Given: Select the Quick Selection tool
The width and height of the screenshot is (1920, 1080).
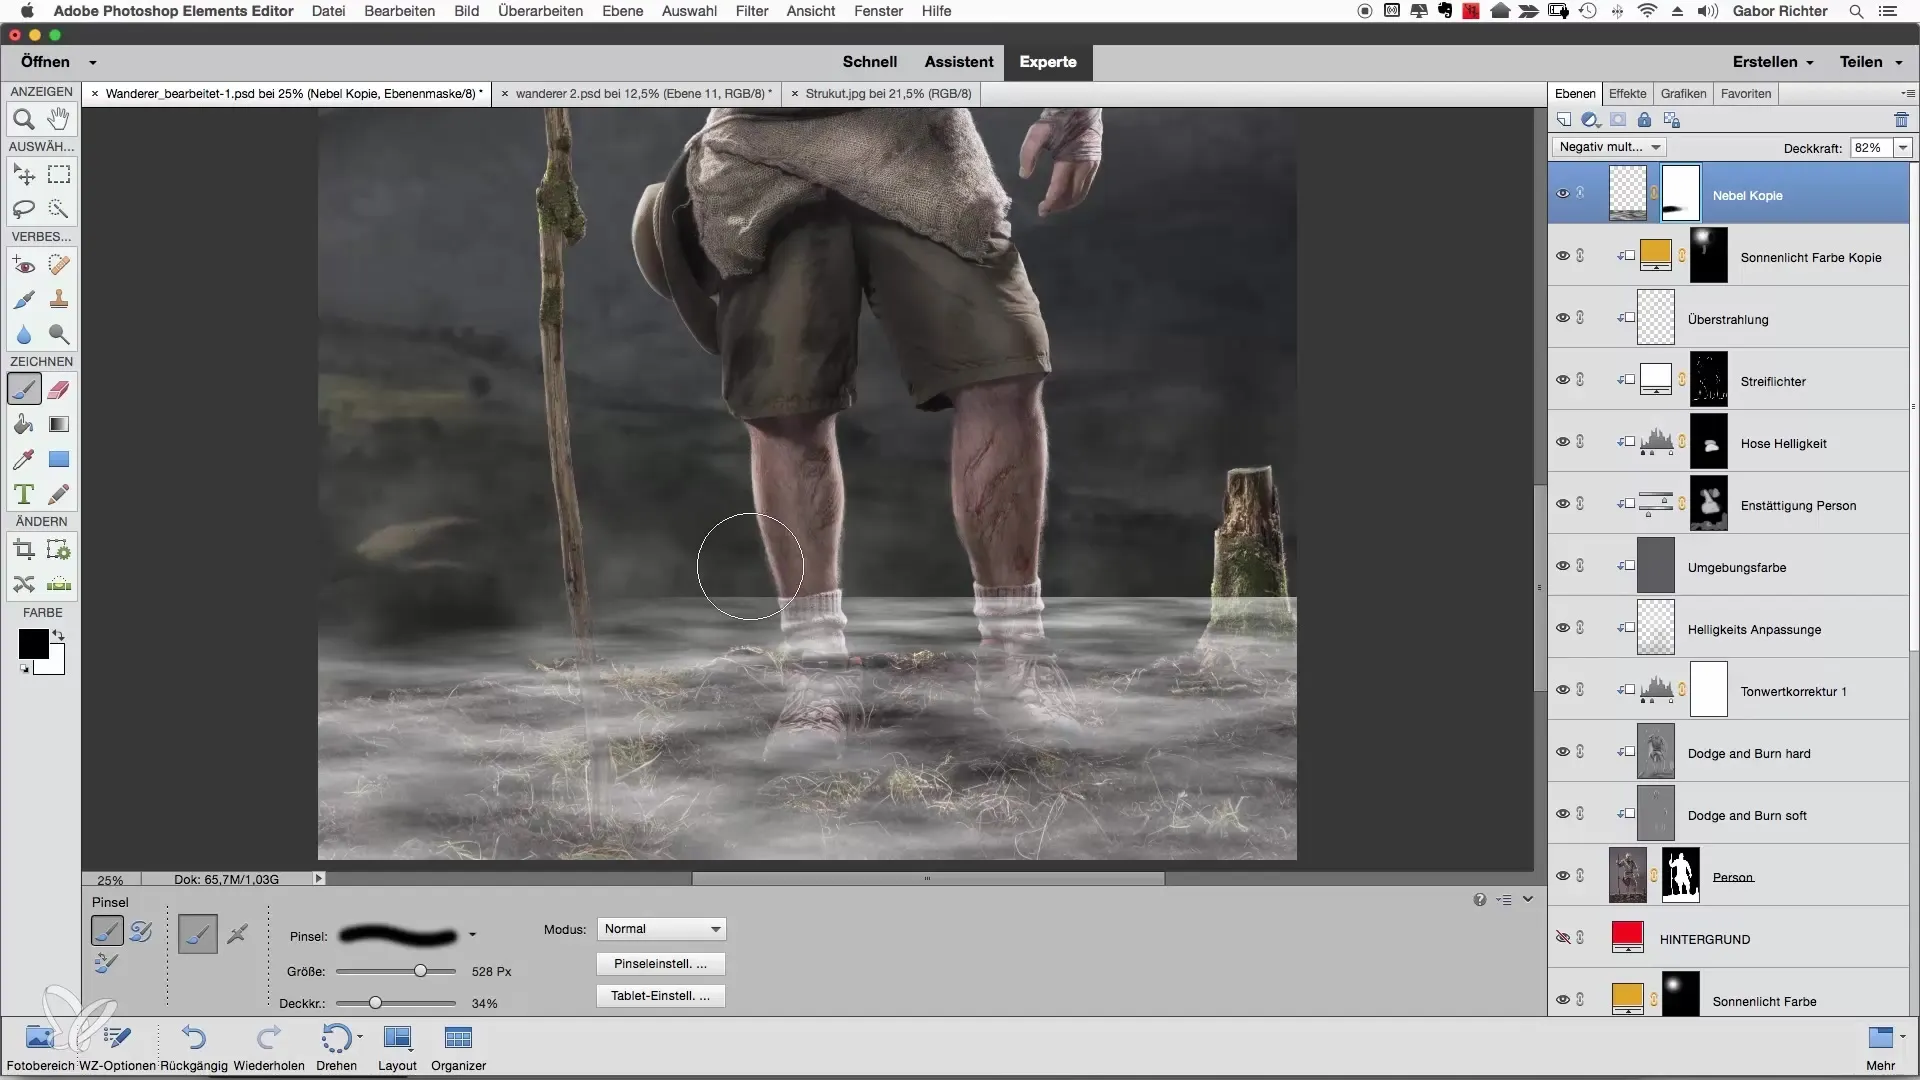Looking at the screenshot, I should tap(59, 209).
